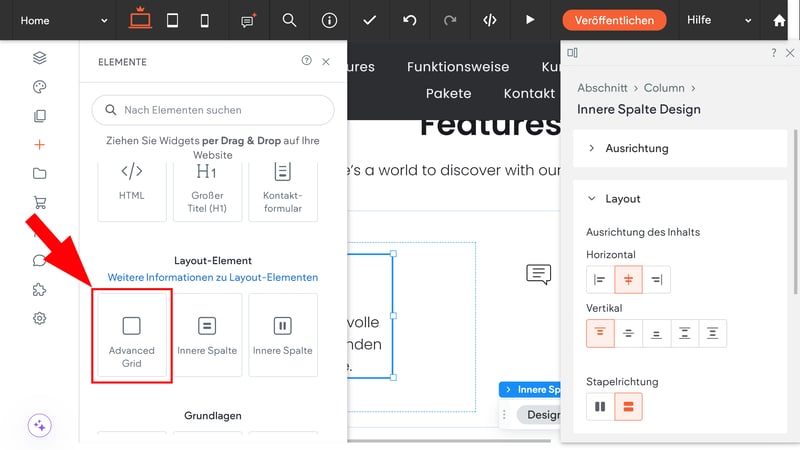Click Funktionsweise in site navigation

coord(457,67)
